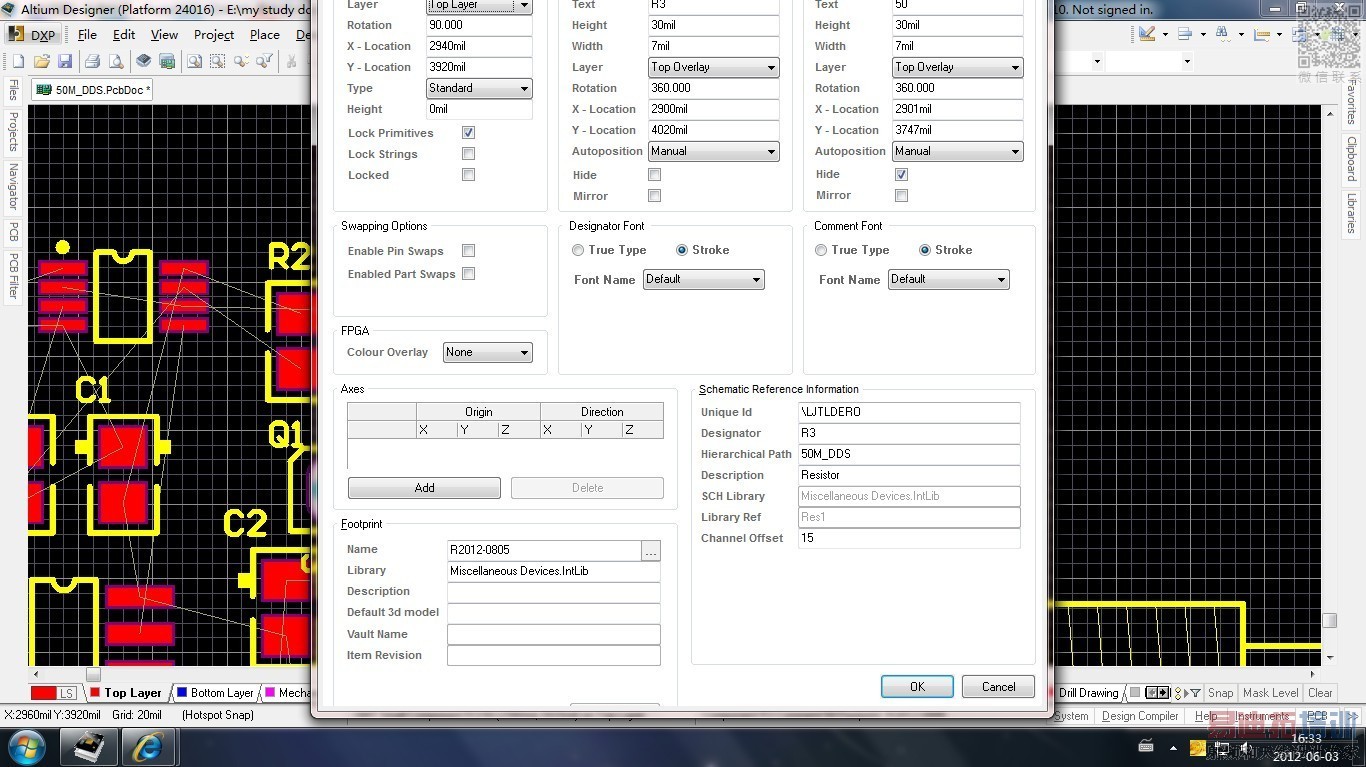This screenshot has width=1366, height=767.
Task: Click the Mask Level button
Action: coord(1270,693)
